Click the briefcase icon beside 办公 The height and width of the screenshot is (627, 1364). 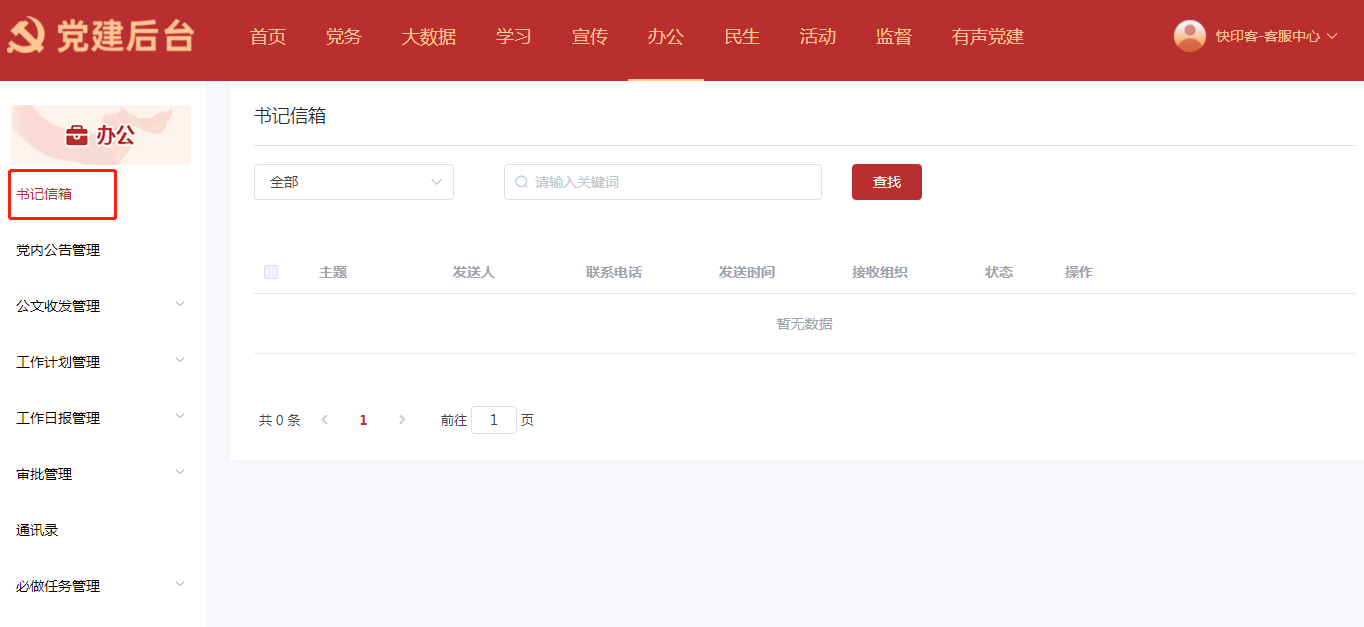tap(76, 135)
